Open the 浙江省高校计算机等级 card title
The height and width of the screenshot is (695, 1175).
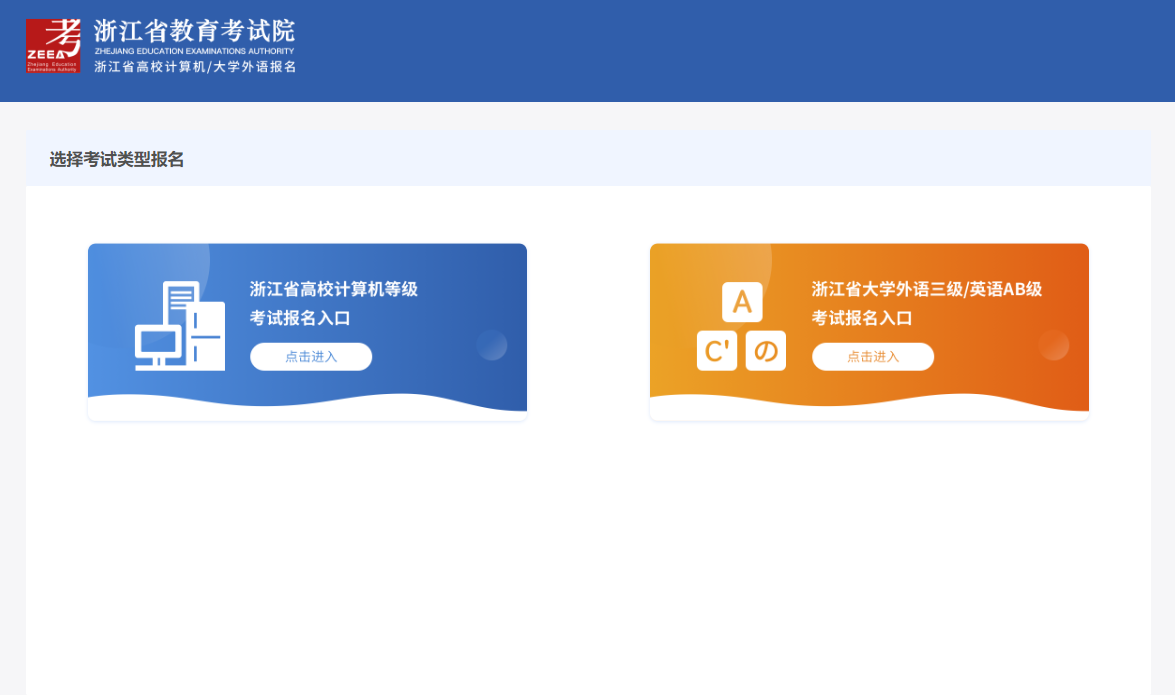333,289
